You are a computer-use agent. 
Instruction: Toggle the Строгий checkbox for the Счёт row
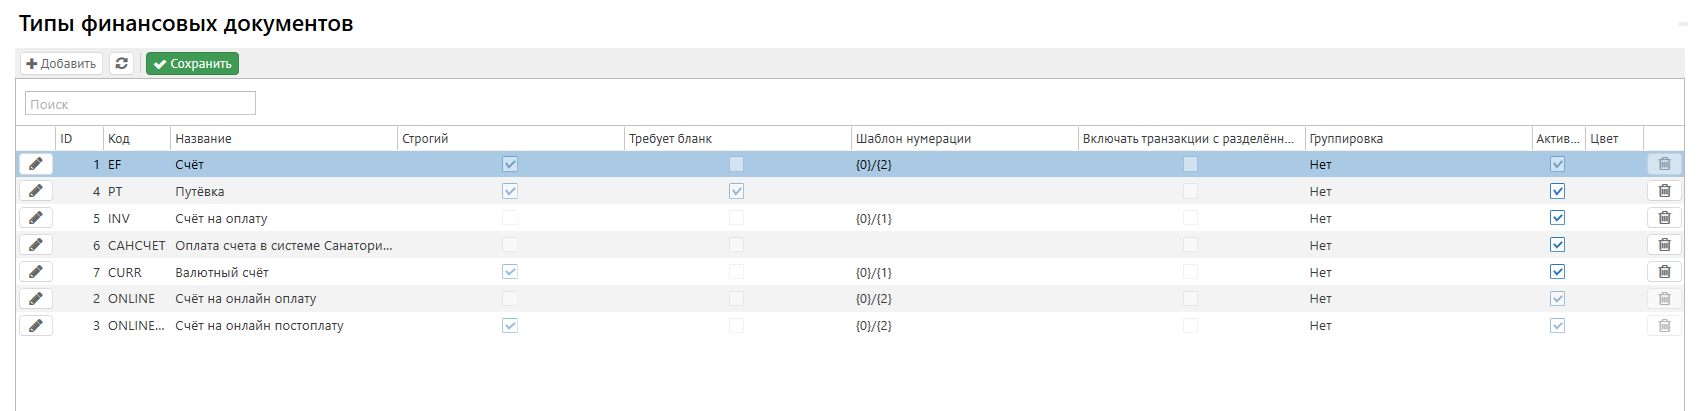point(510,164)
